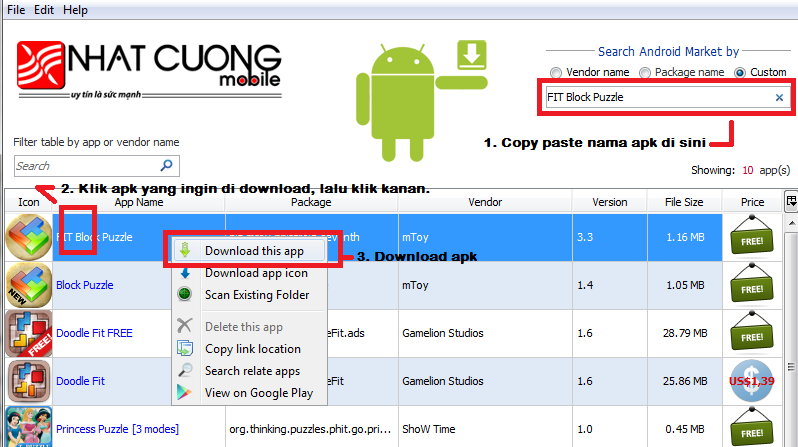Open the table column chooser button
Viewport: 798px width, 447px height.
coord(791,201)
